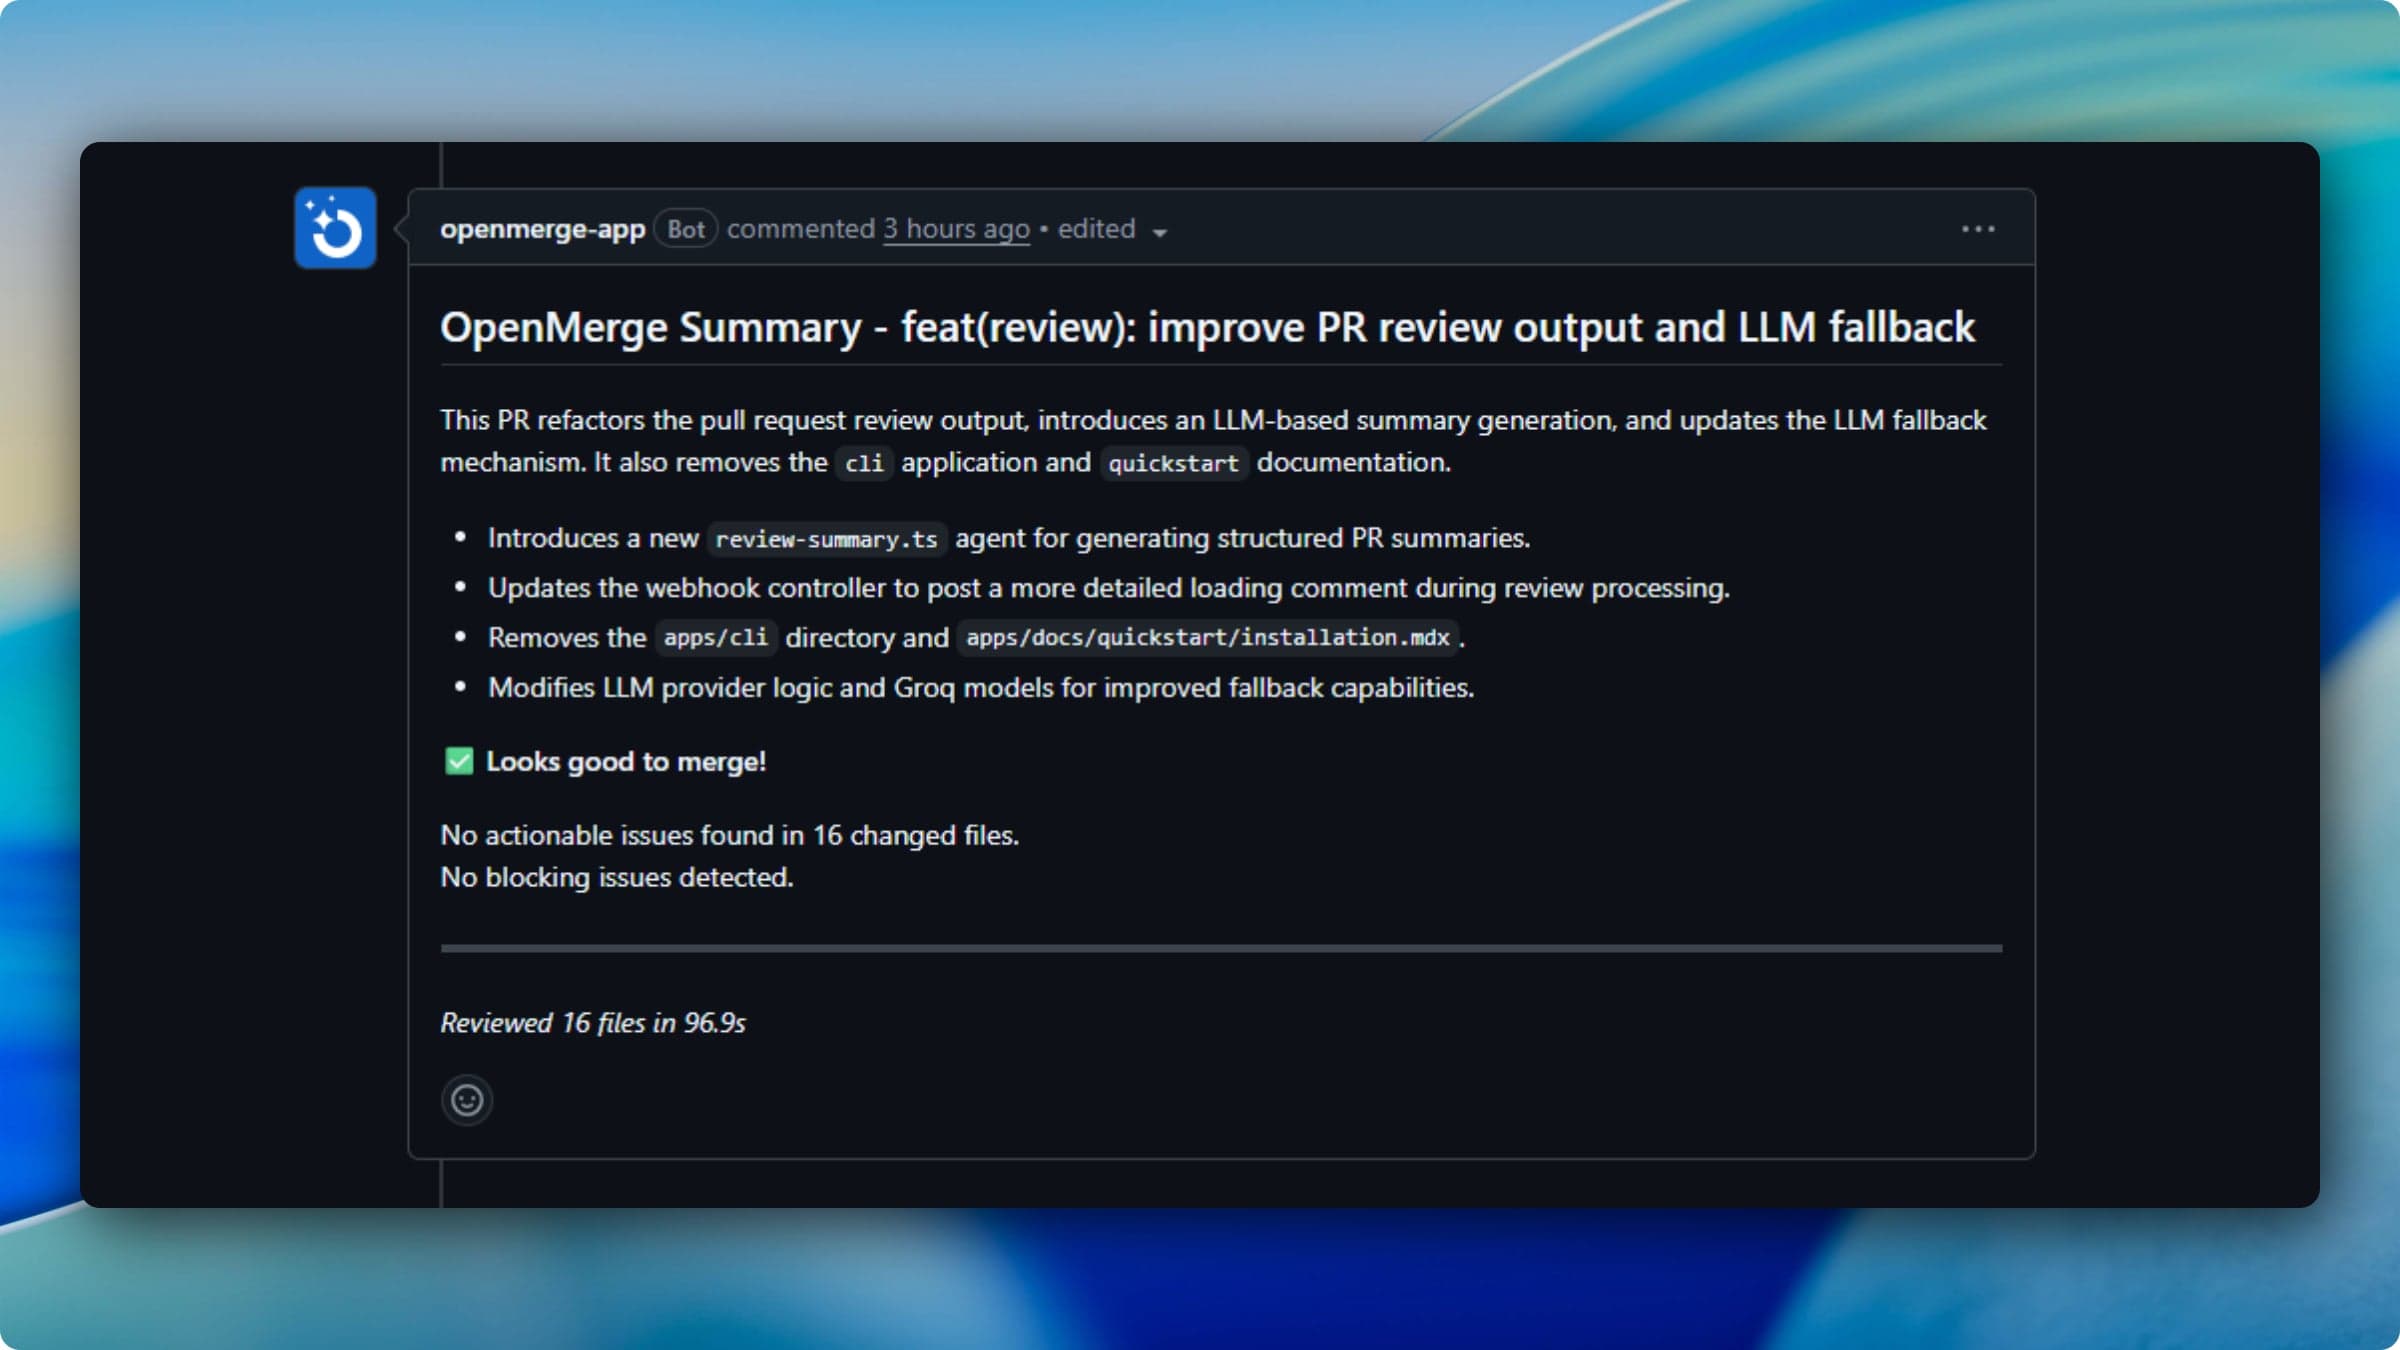Image resolution: width=2400 pixels, height=1350 pixels.
Task: Click the green check mark emoji
Action: pyautogui.click(x=459, y=761)
